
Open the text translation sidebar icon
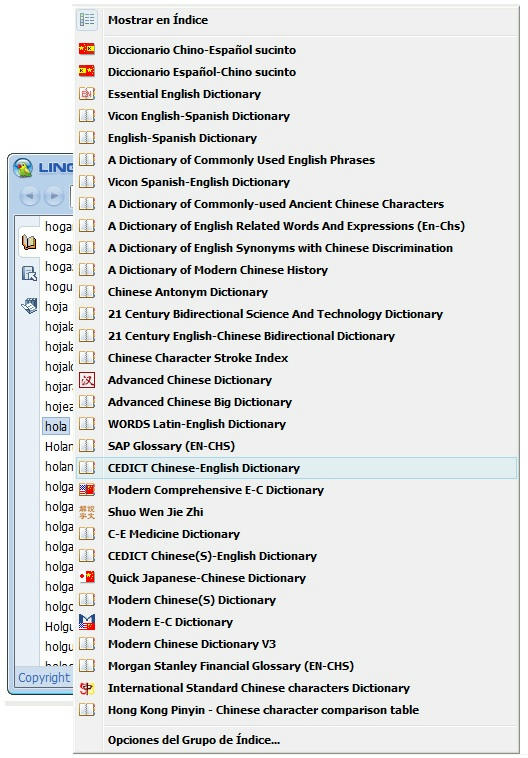pos(29,274)
